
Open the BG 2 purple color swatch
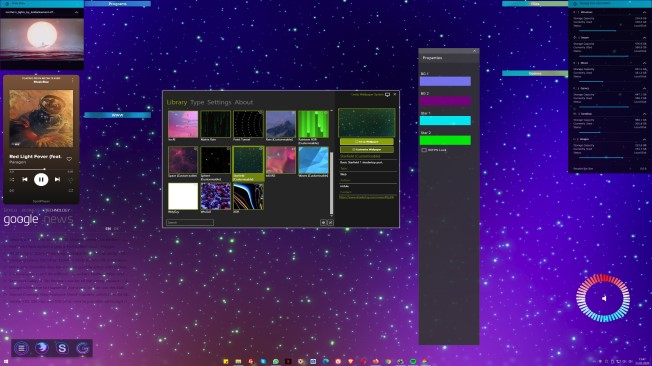pos(445,101)
